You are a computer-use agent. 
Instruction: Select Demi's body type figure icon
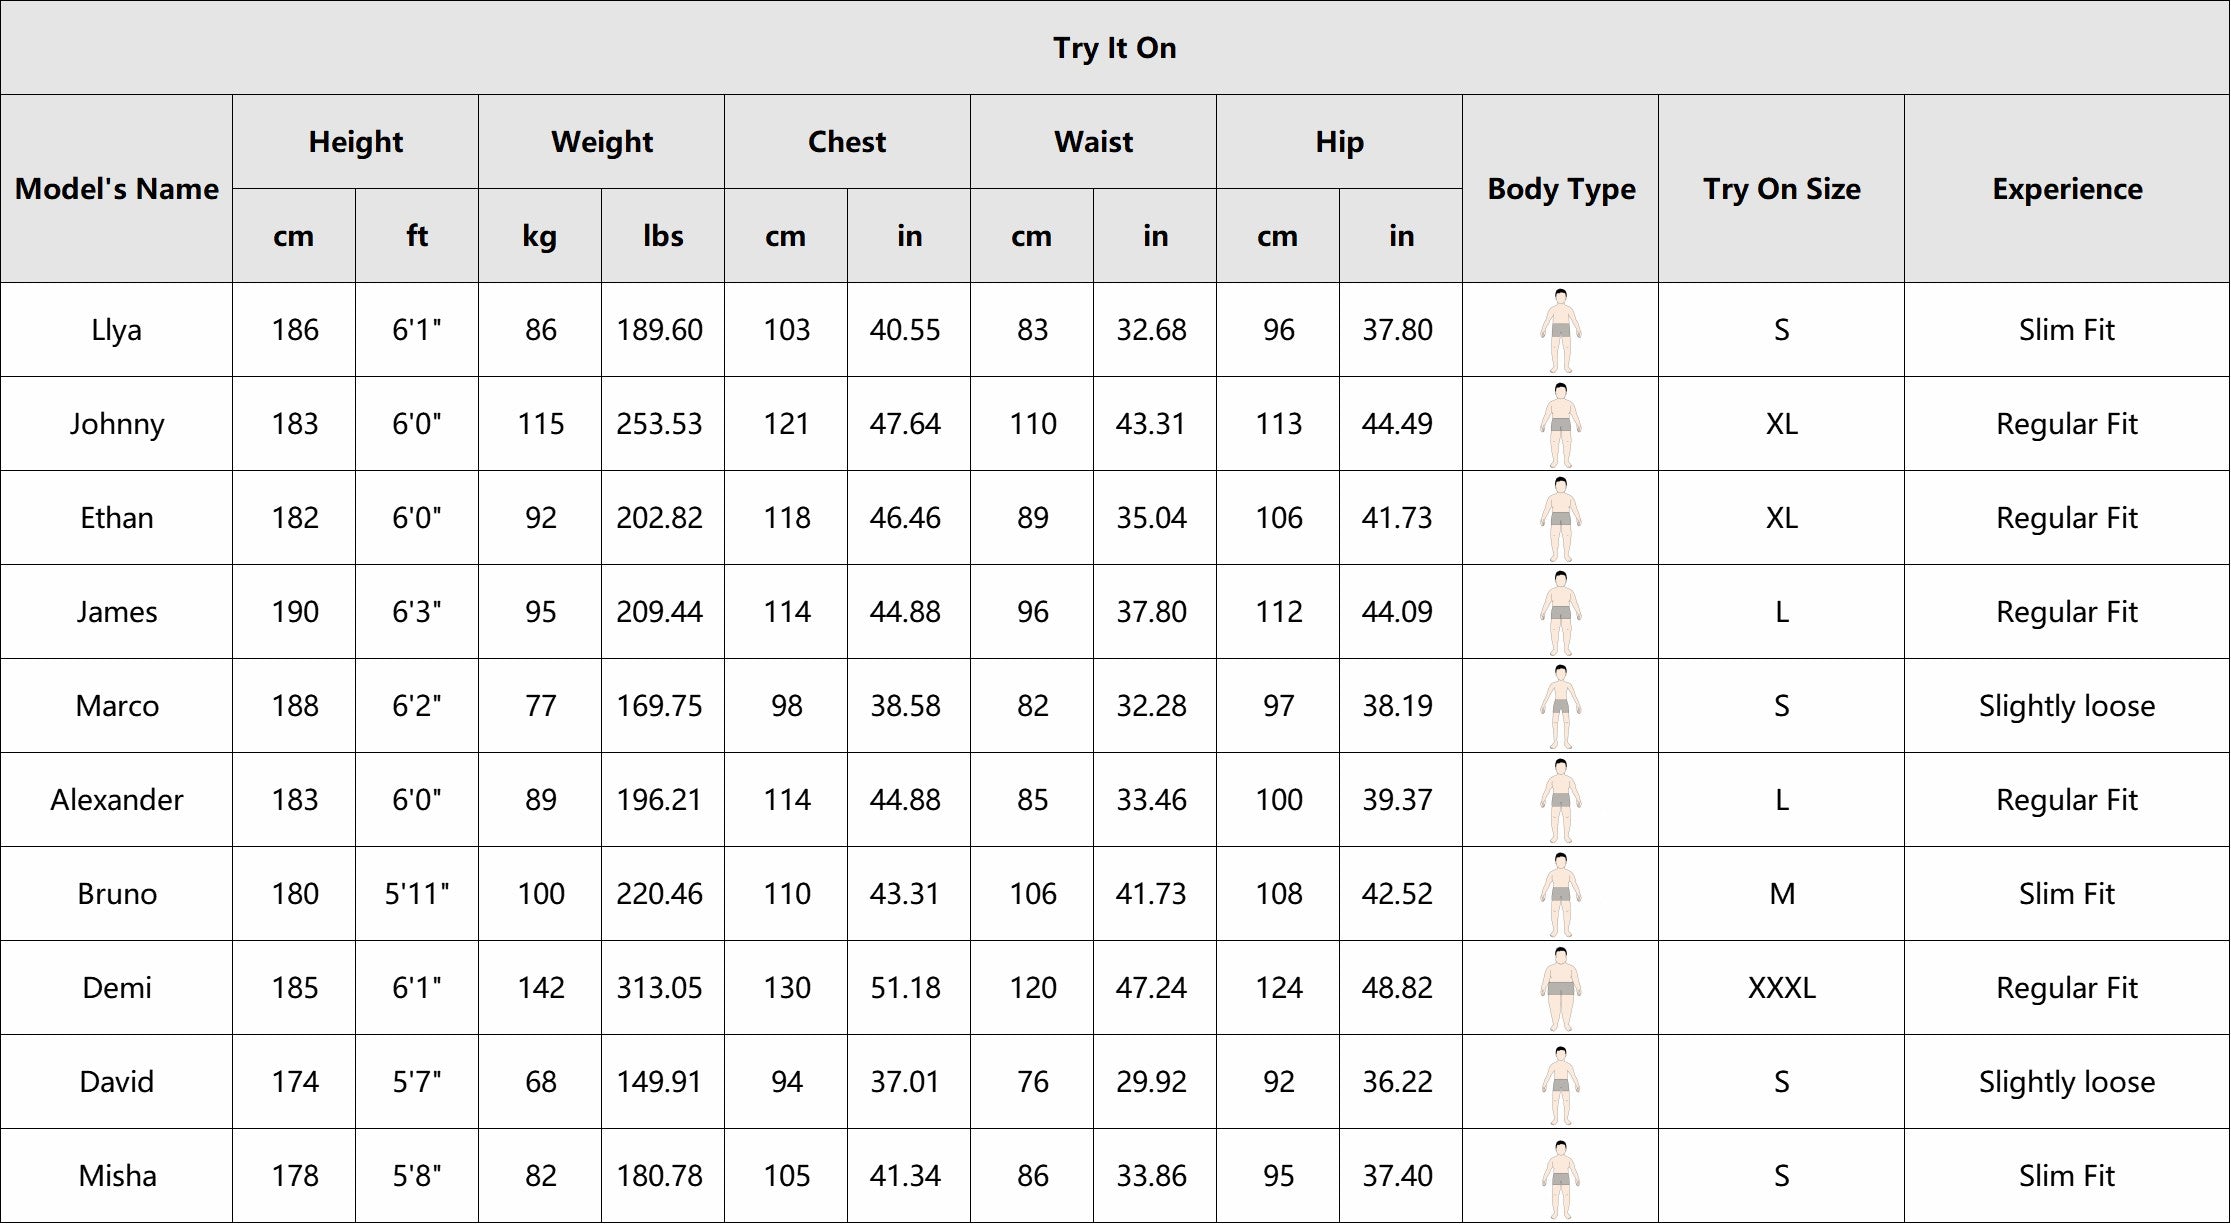(1560, 988)
